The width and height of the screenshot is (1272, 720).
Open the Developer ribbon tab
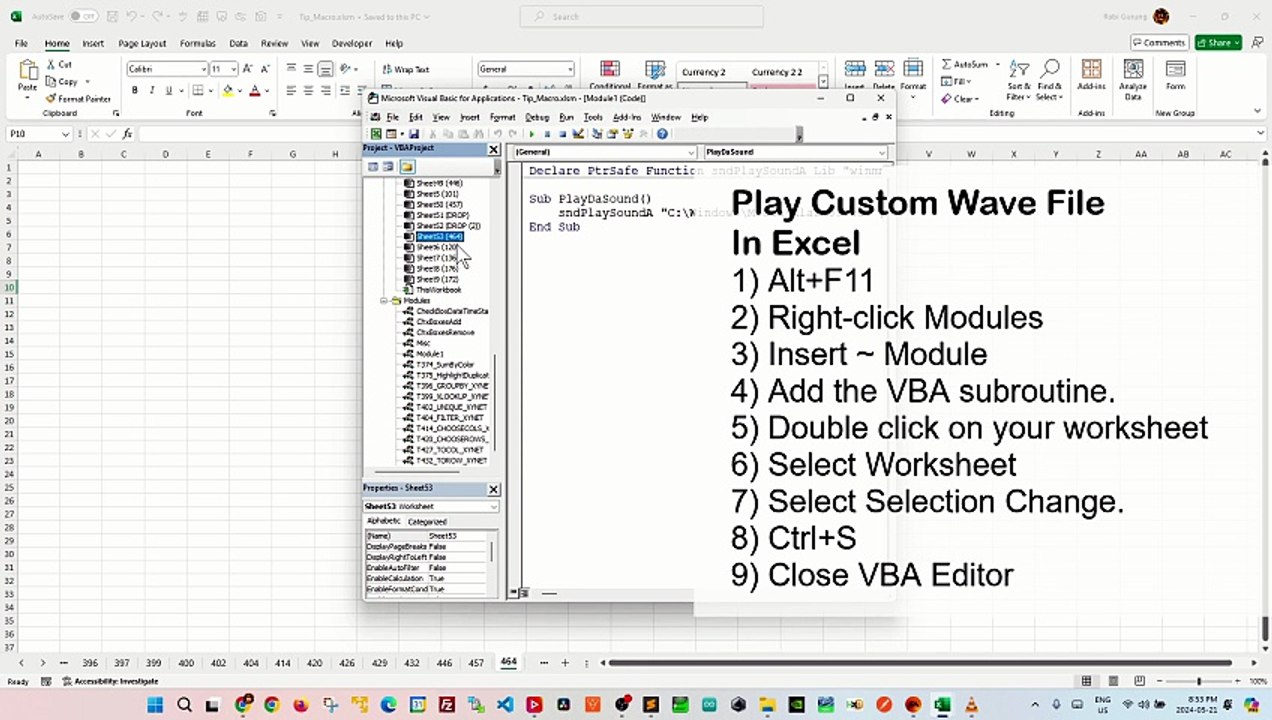click(352, 43)
